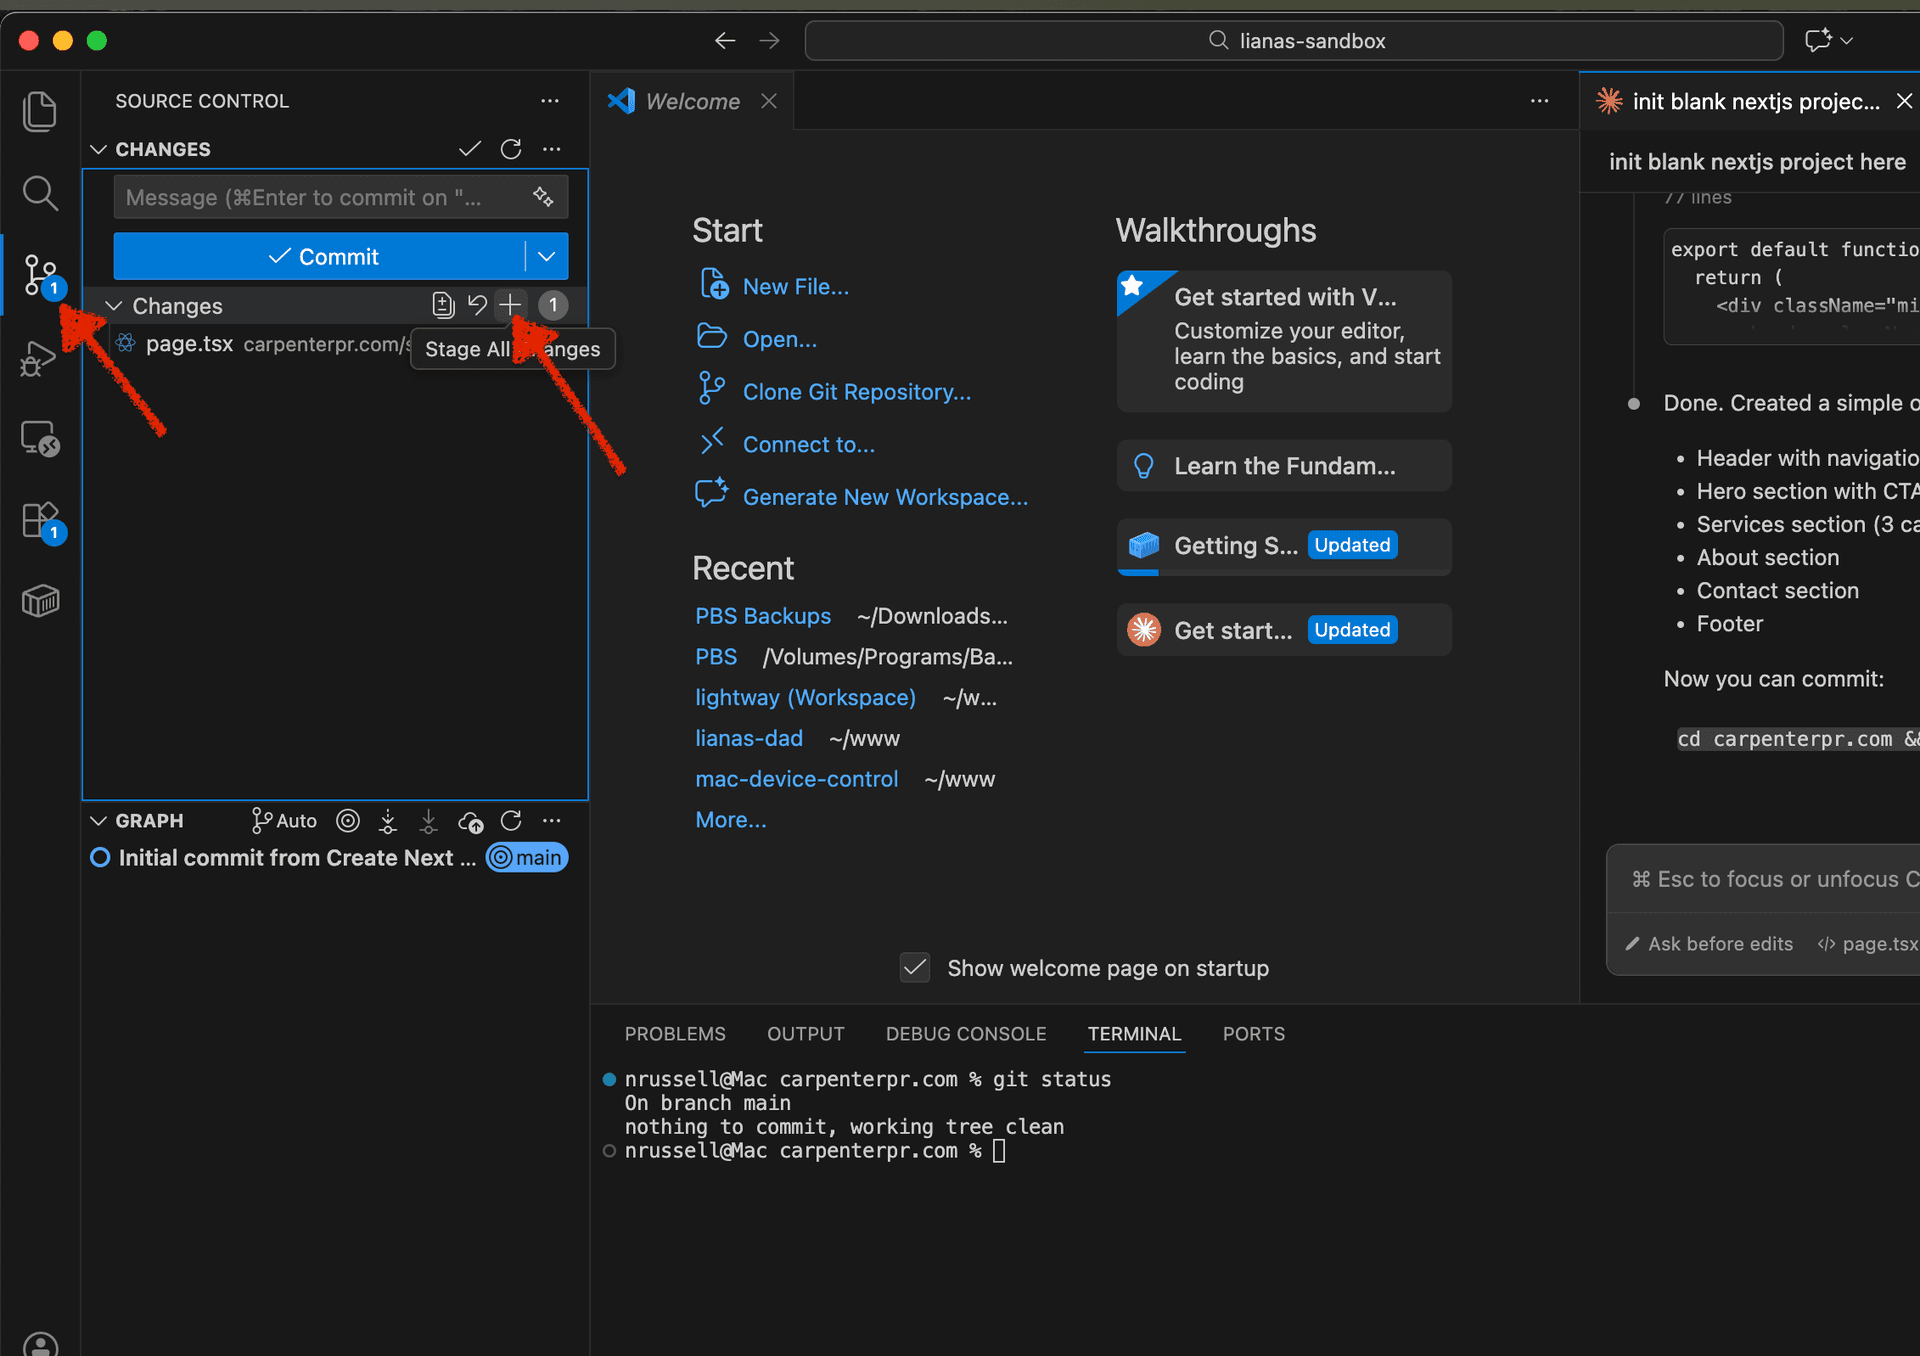Open the Remote Explorer icon
The image size is (1920, 1356).
(40, 437)
